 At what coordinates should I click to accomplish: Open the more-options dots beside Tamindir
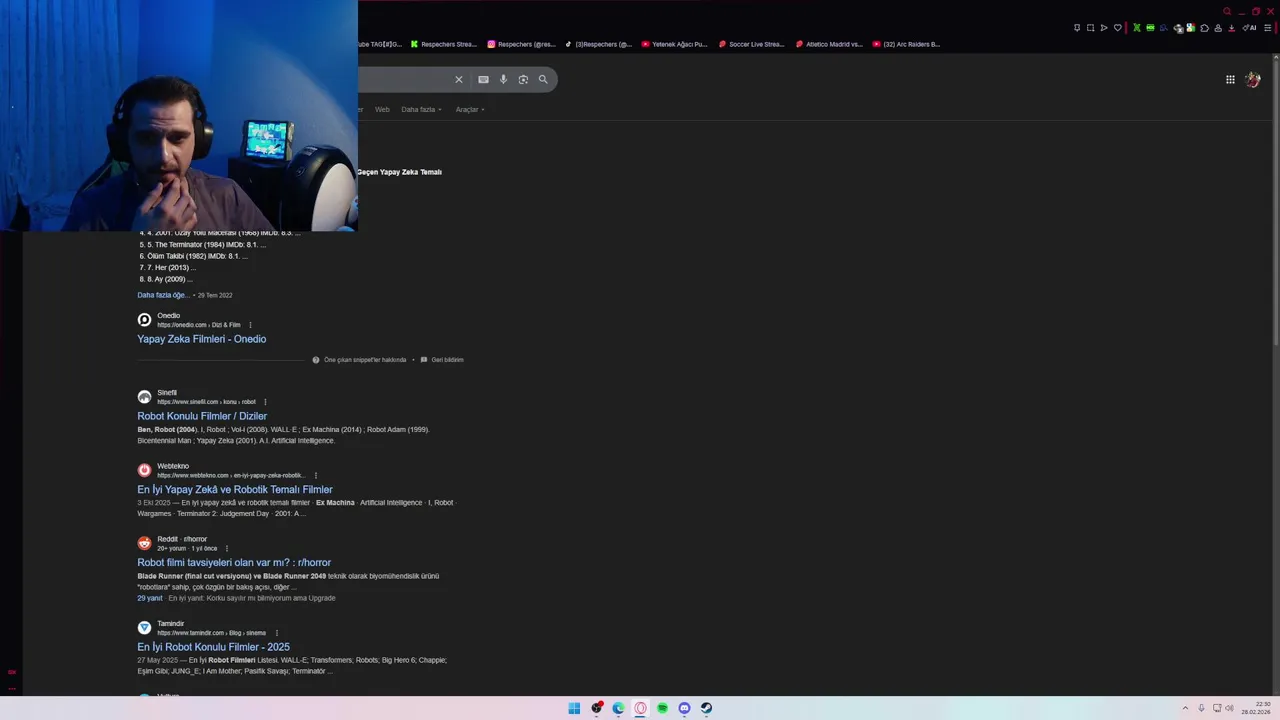tap(277, 633)
